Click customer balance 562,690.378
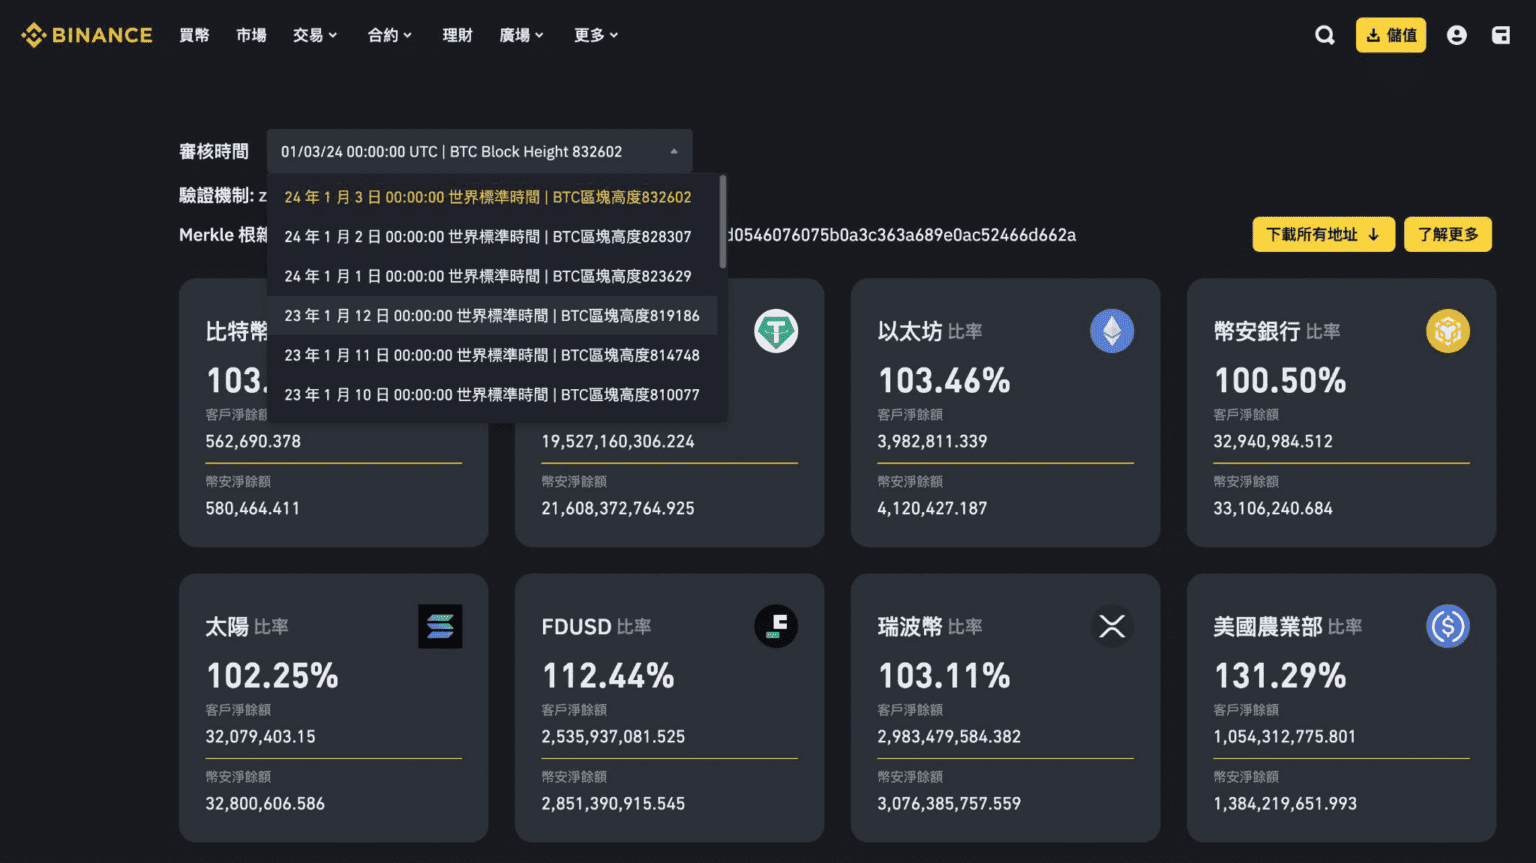1536x863 pixels. pyautogui.click(x=253, y=441)
